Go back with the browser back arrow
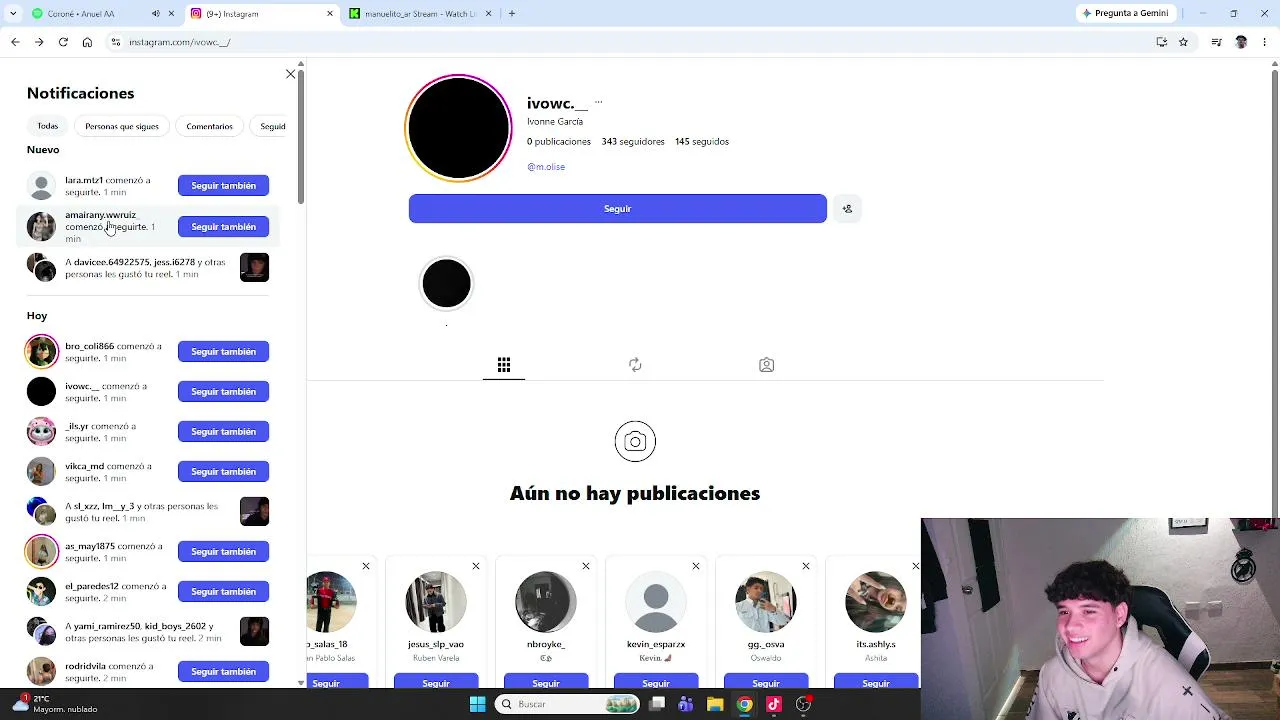Image resolution: width=1280 pixels, height=720 pixels. coord(15,42)
